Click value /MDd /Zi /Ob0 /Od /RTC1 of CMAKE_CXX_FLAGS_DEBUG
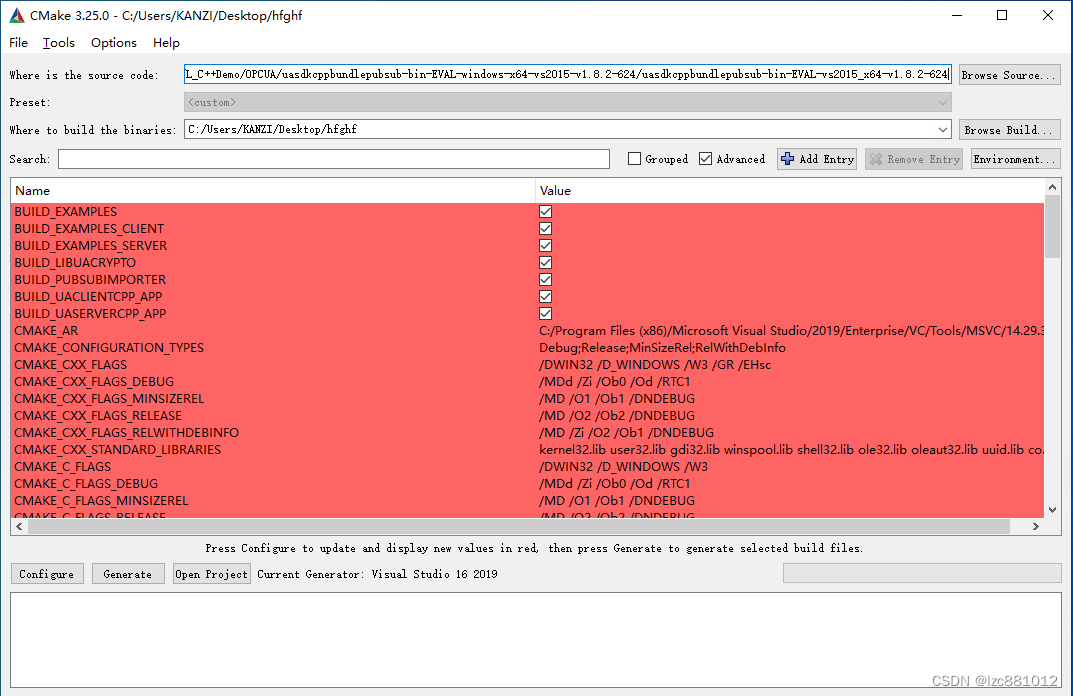This screenshot has height=696, width=1073. coord(615,382)
